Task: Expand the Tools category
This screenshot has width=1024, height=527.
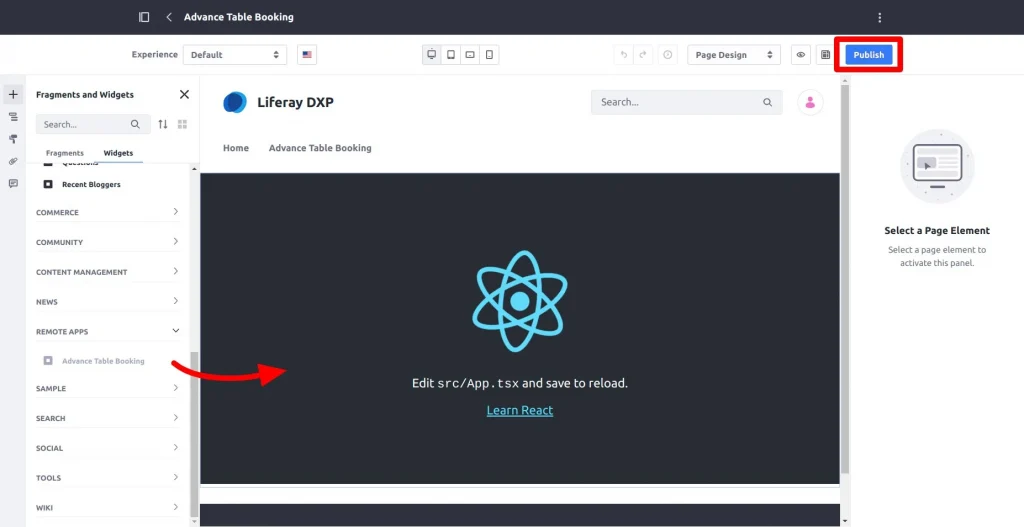Action: 108,478
